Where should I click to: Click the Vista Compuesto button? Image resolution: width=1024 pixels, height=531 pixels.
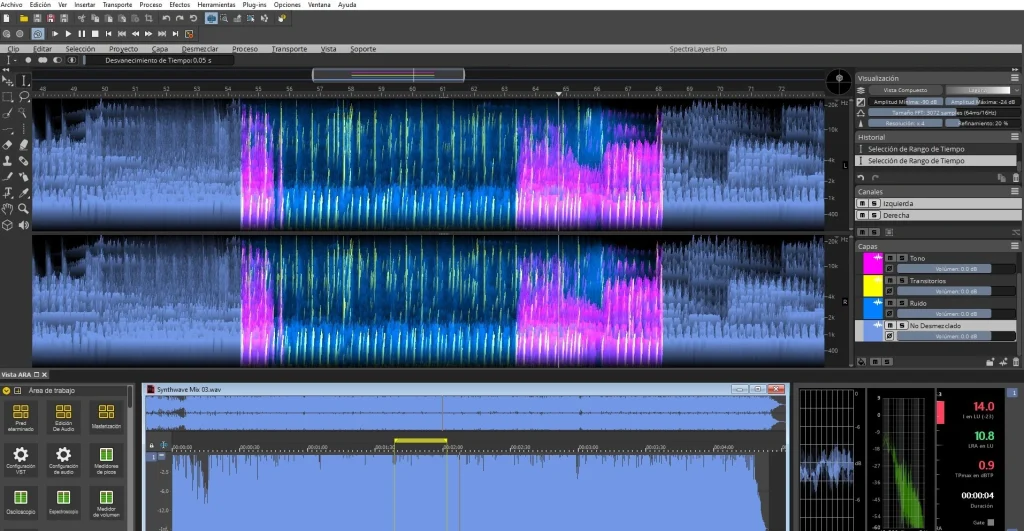tap(904, 90)
